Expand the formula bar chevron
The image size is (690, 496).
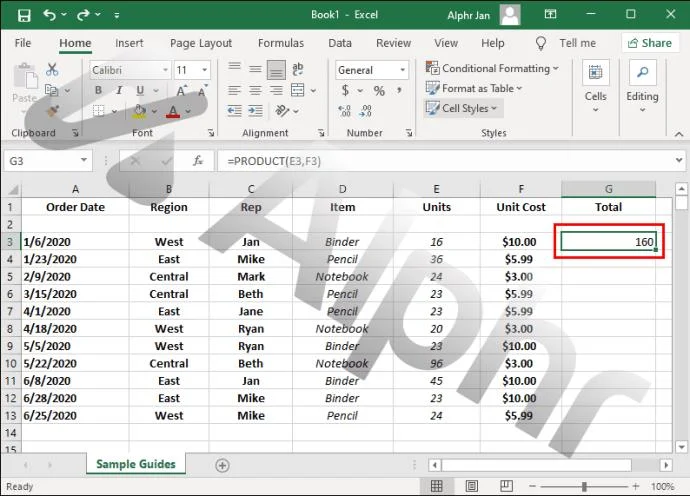click(x=679, y=160)
